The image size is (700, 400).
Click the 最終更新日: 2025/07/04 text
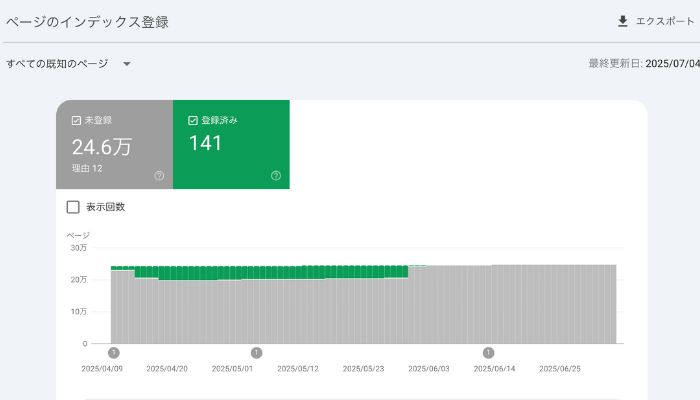coord(644,63)
